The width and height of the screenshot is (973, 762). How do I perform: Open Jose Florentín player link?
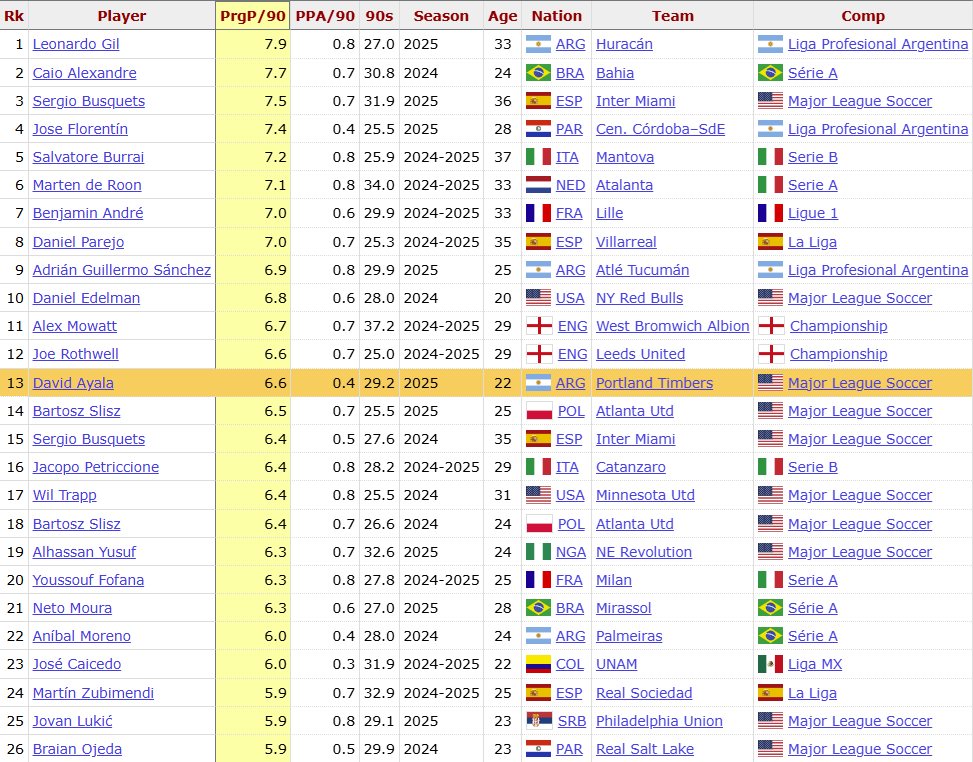[80, 128]
